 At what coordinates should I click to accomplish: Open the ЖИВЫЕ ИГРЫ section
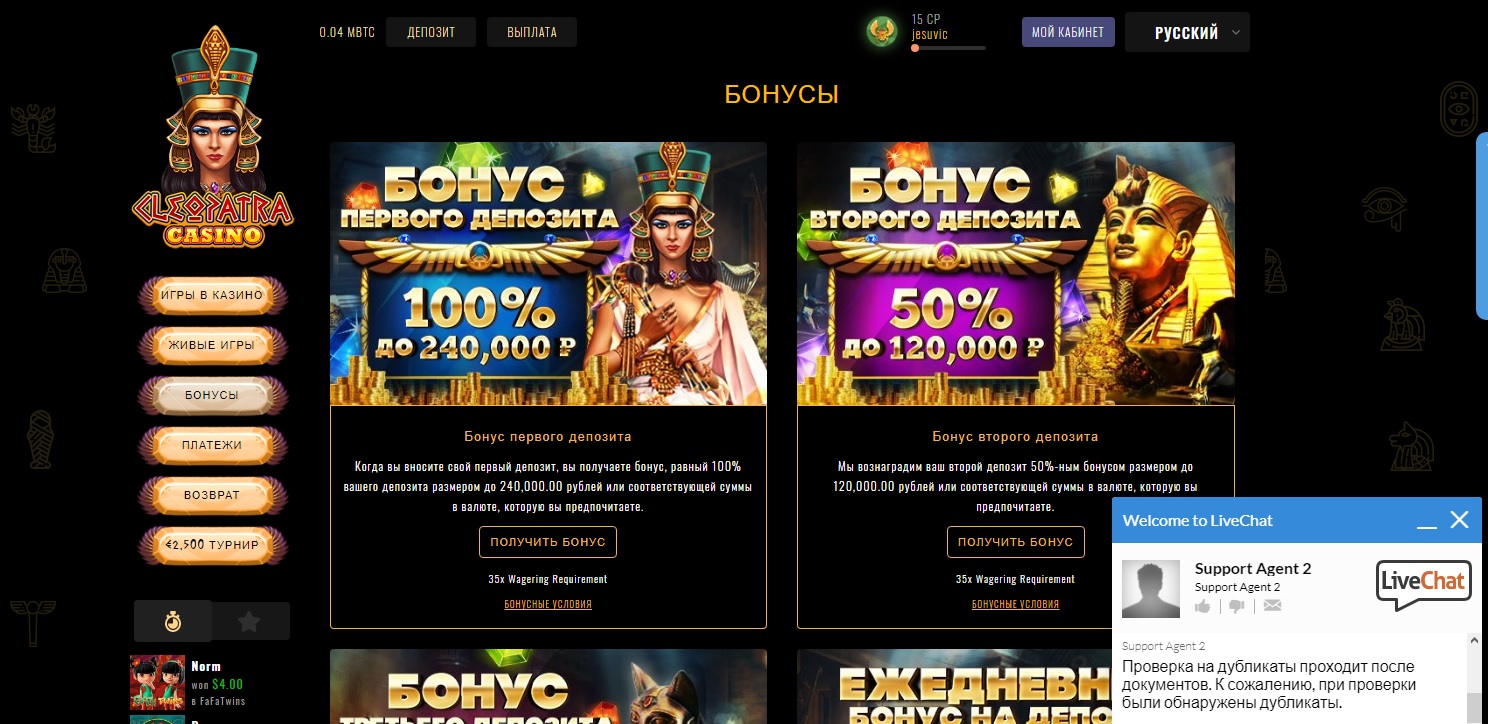click(212, 345)
